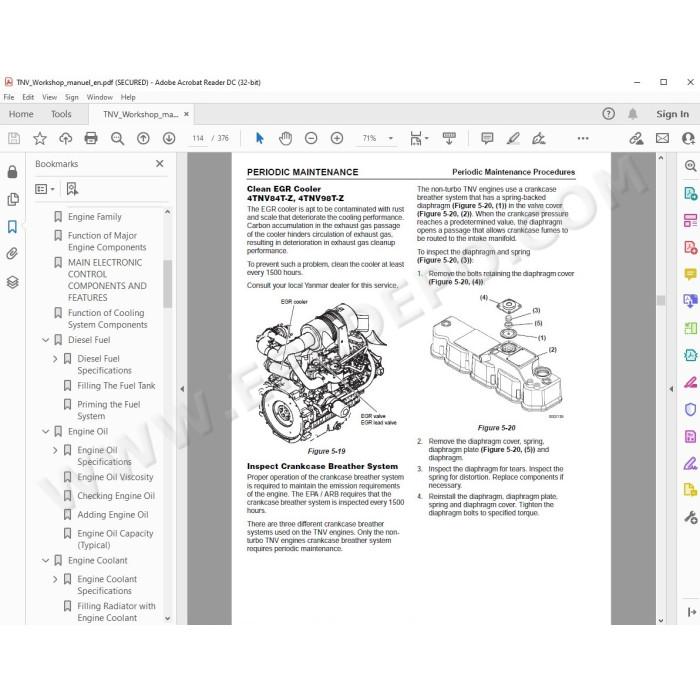Viewport: 700px width, 700px height.
Task: Activate the Hand pan tool
Action: [285, 138]
